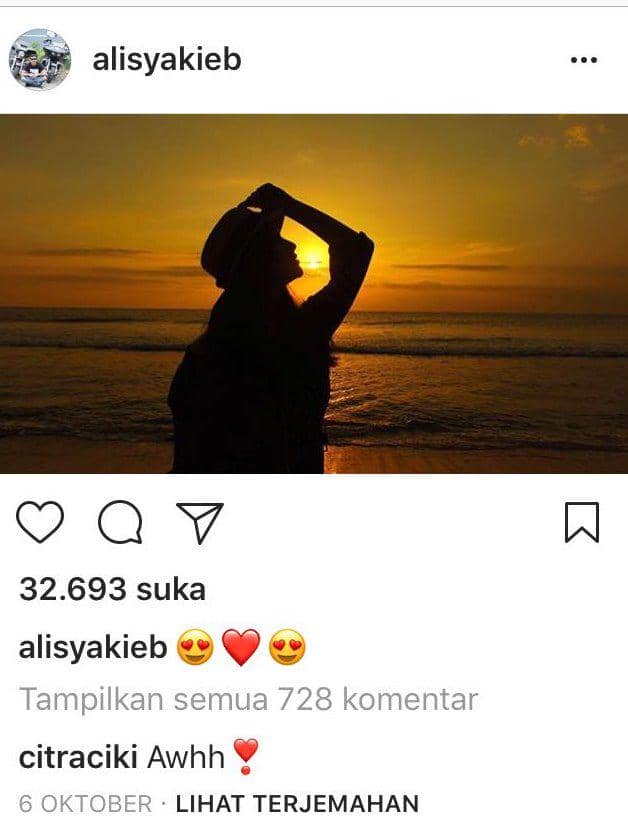Tap the first heart-eyes emoji in the caption
This screenshot has width=628, height=830.
point(195,647)
